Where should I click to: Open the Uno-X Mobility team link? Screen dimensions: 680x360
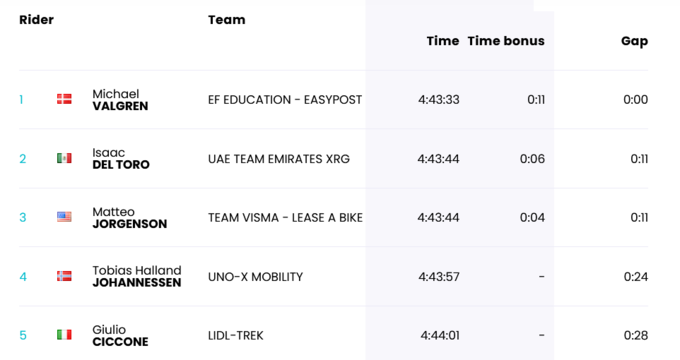click(x=255, y=277)
